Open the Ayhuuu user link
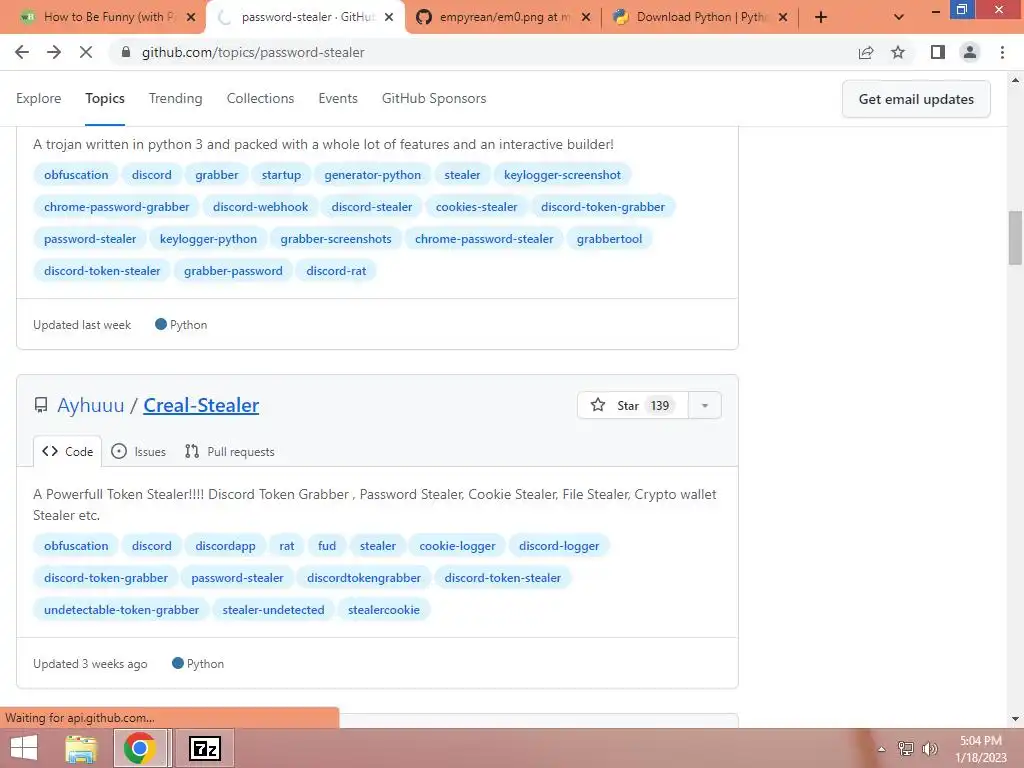The height and width of the screenshot is (768, 1024). [90, 406]
